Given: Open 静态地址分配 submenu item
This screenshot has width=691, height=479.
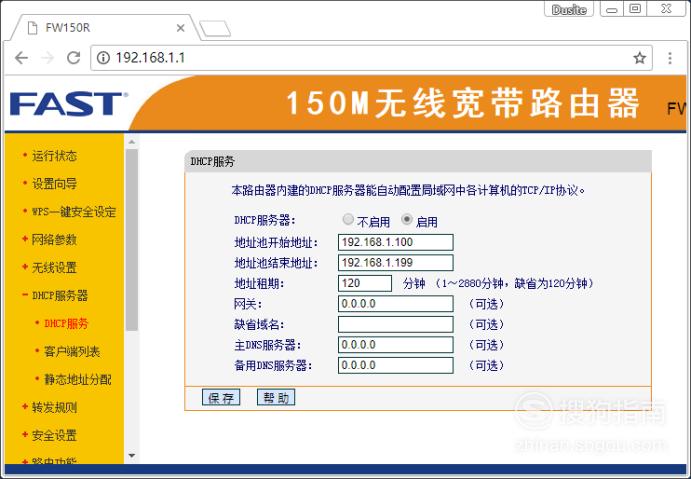Looking at the screenshot, I should [78, 379].
